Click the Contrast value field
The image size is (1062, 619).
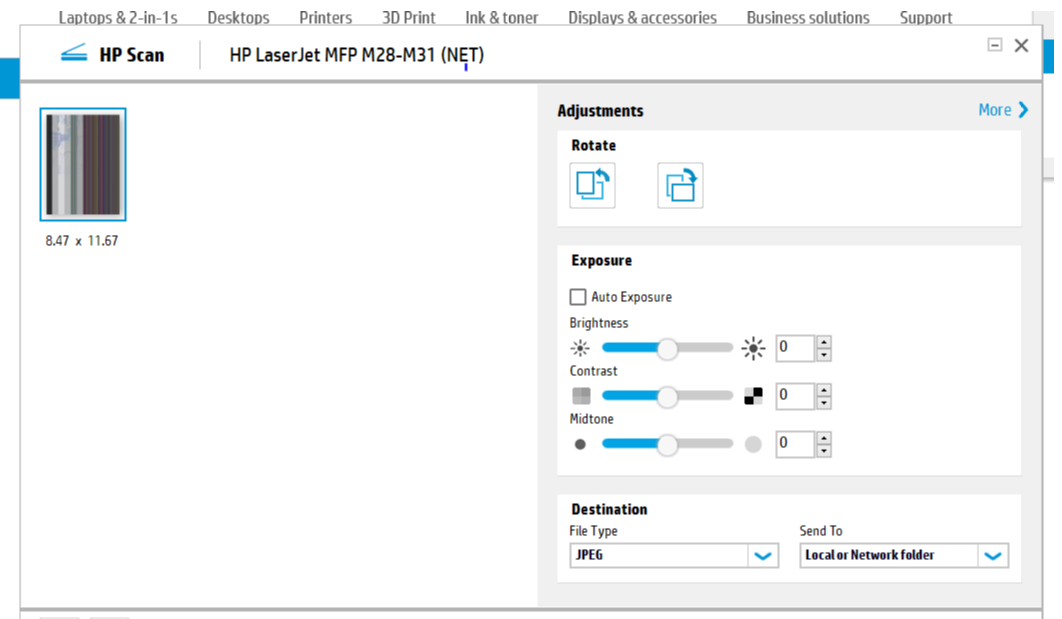coord(795,396)
